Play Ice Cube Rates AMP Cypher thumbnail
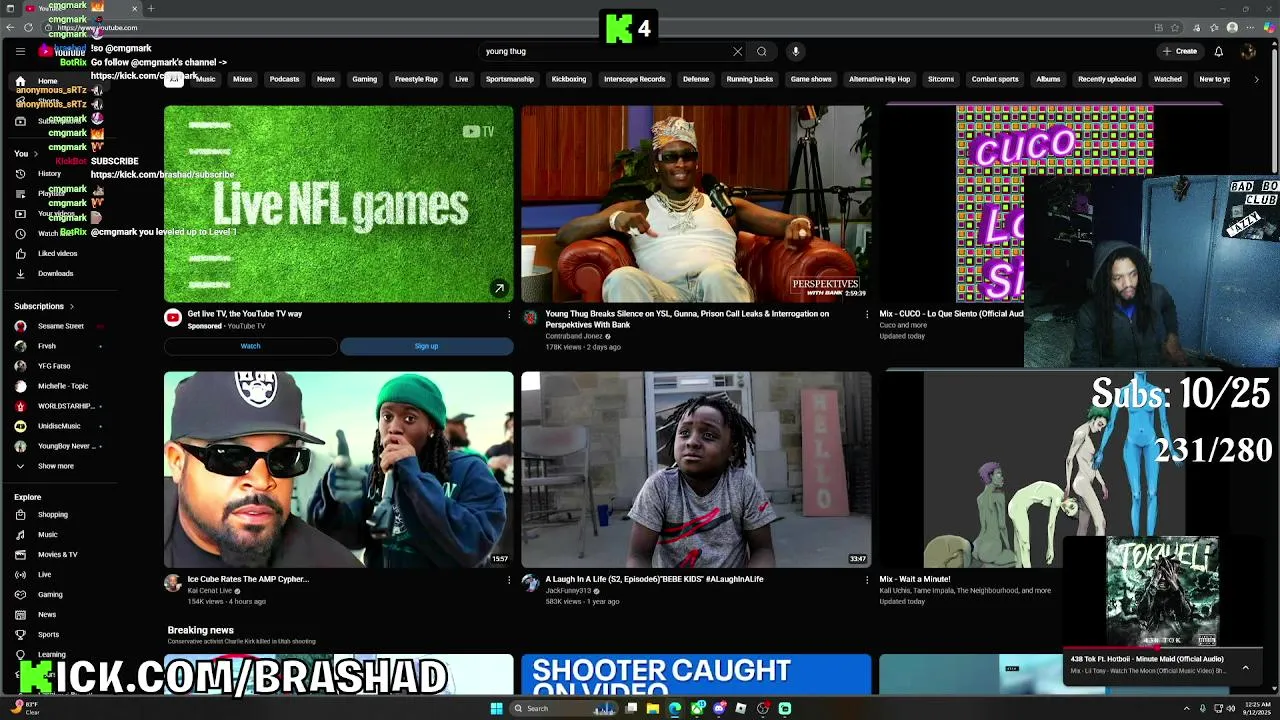1280x720 pixels. [339, 470]
